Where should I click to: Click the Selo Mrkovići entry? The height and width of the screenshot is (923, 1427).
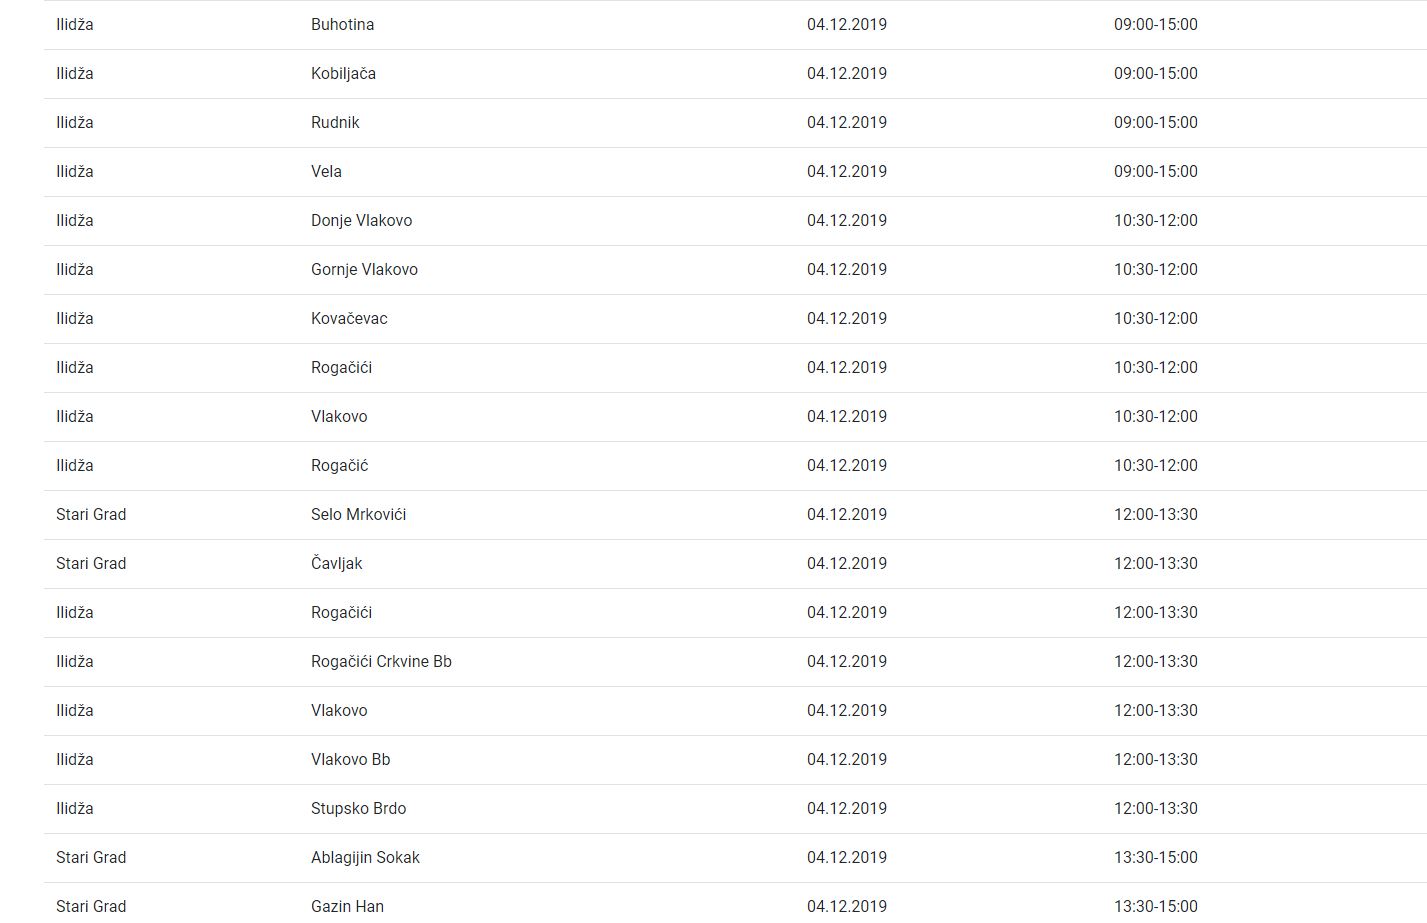pos(358,514)
